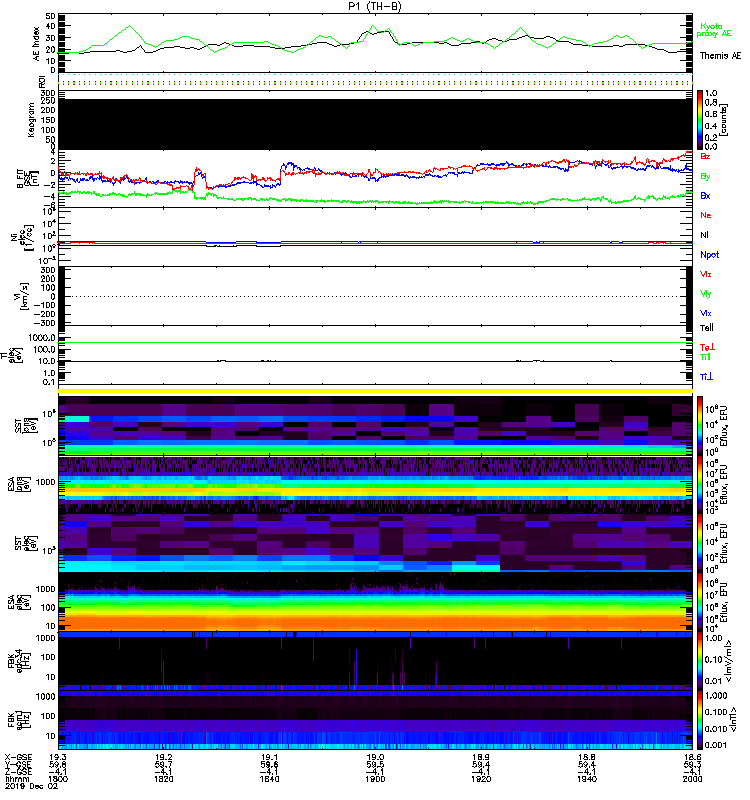750x800 pixels.
Task: Click the dotted zero line in Vi panel
Action: (x=375, y=296)
